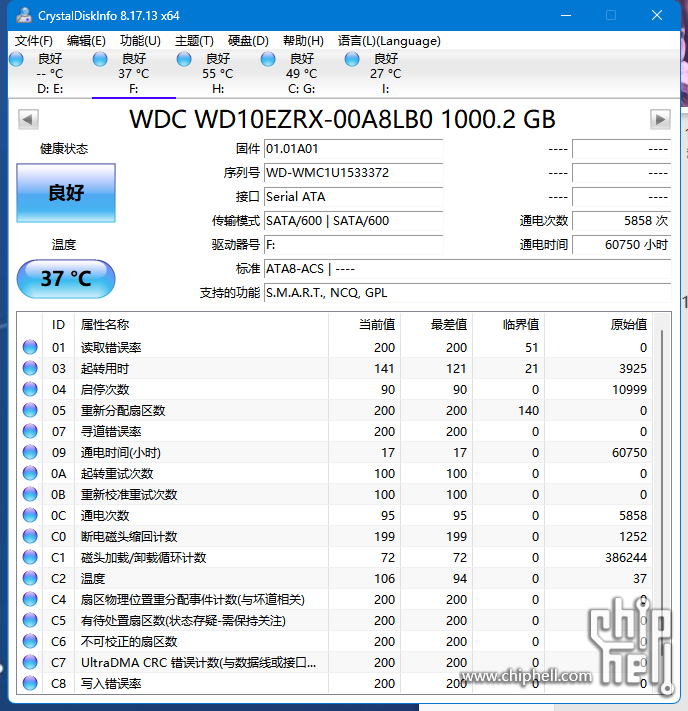Click raw value 1252 in C0 row

tap(633, 536)
